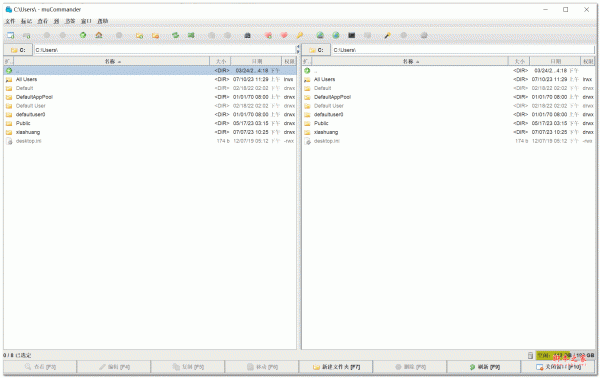Open the left panel C: drive dropdown
Screen dimensions: 600x378
click(18, 50)
